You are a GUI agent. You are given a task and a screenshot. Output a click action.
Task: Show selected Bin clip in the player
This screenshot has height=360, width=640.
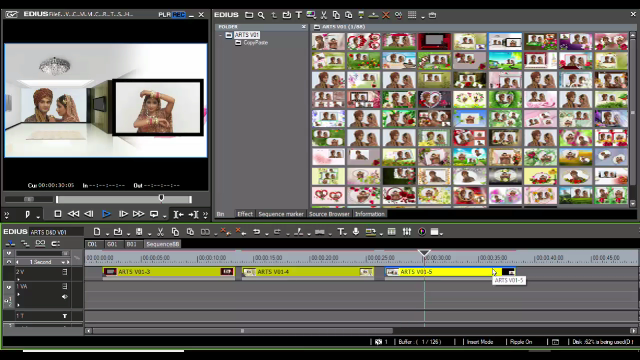pos(361,15)
